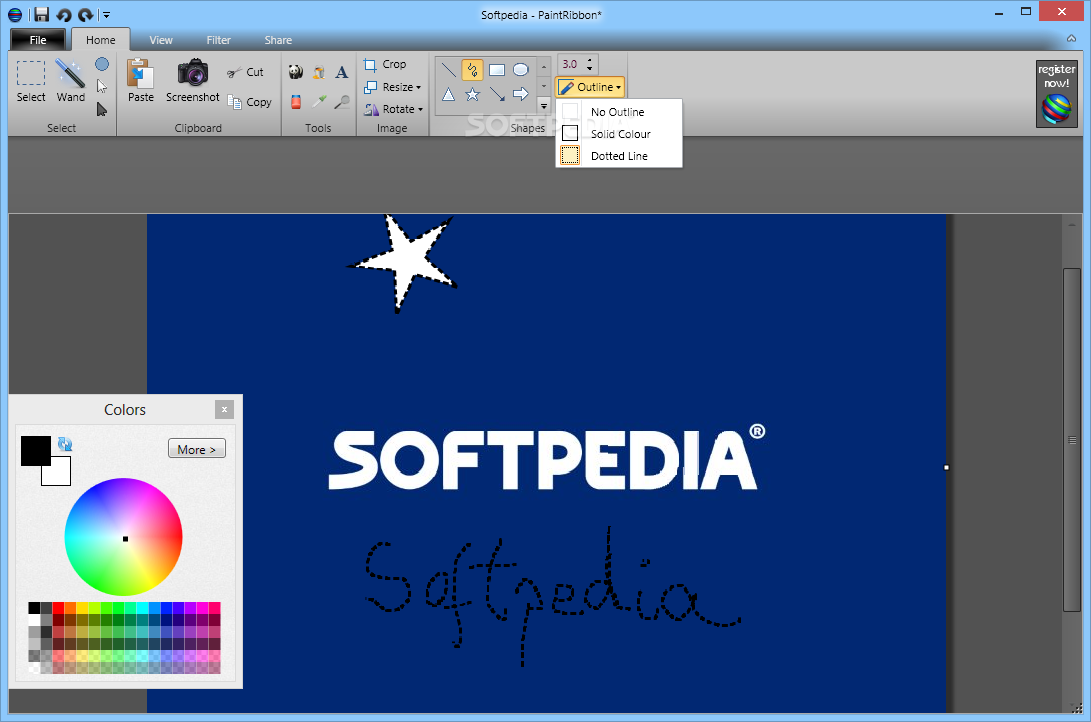Pick pure red in the palette grid
Viewport: 1091px width, 722px height.
coord(58,608)
